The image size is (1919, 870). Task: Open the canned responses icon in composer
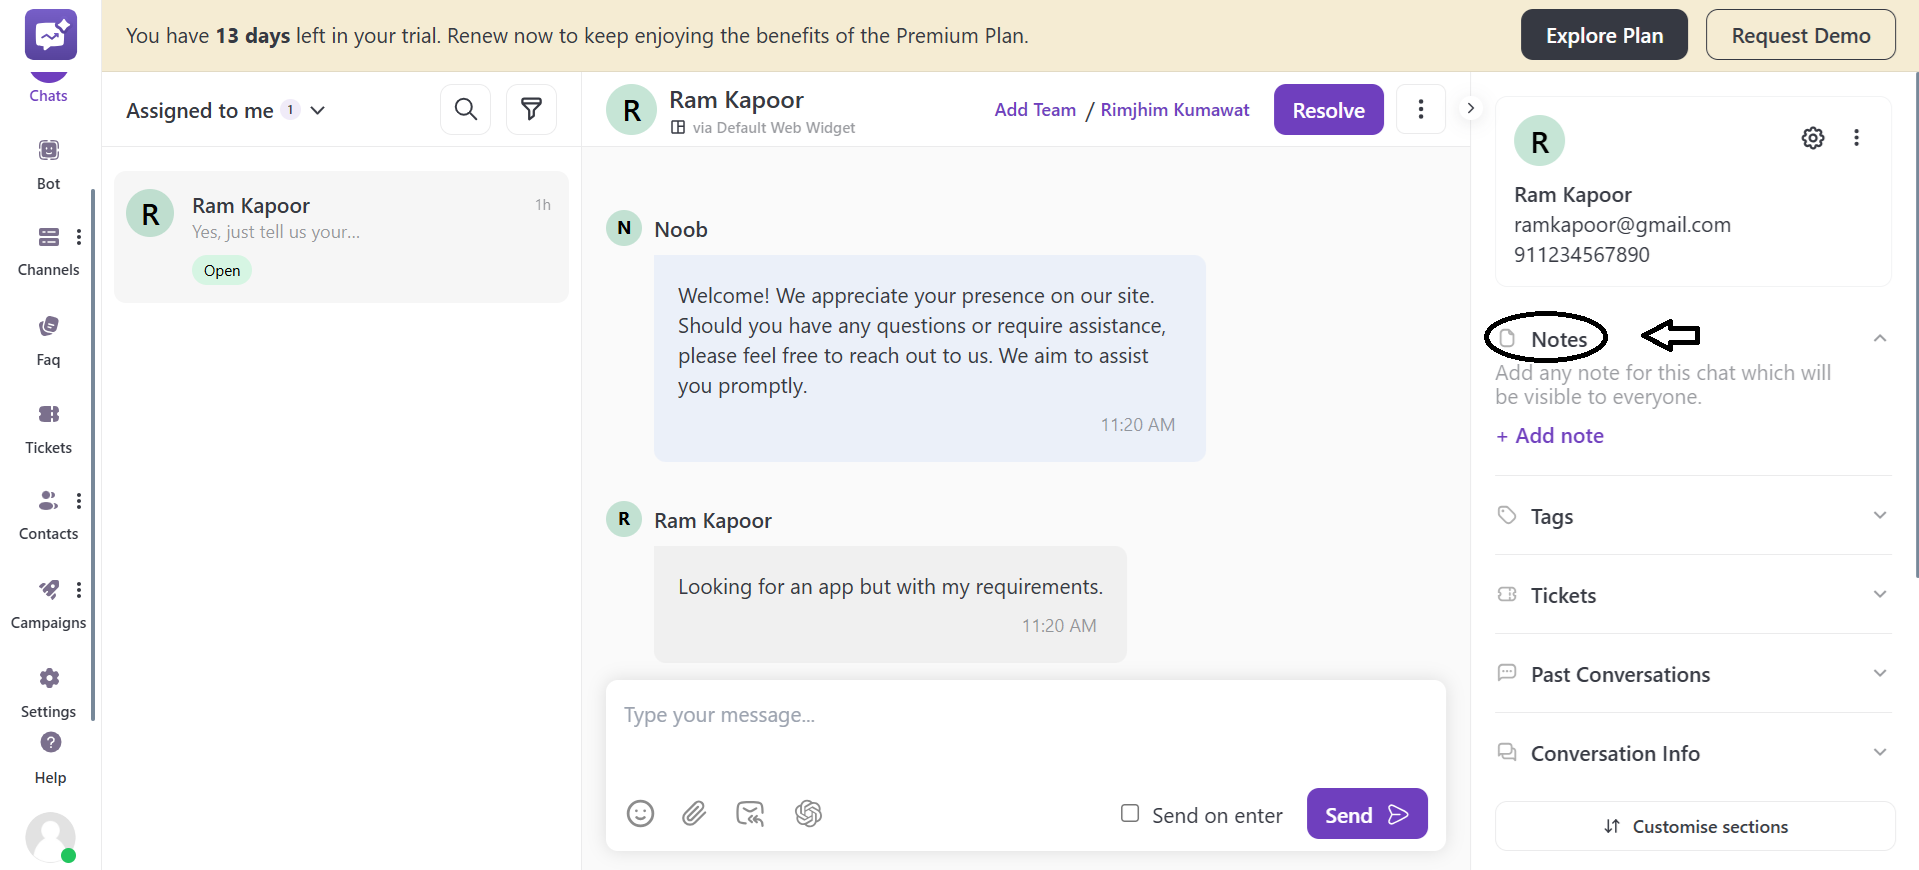coord(750,814)
